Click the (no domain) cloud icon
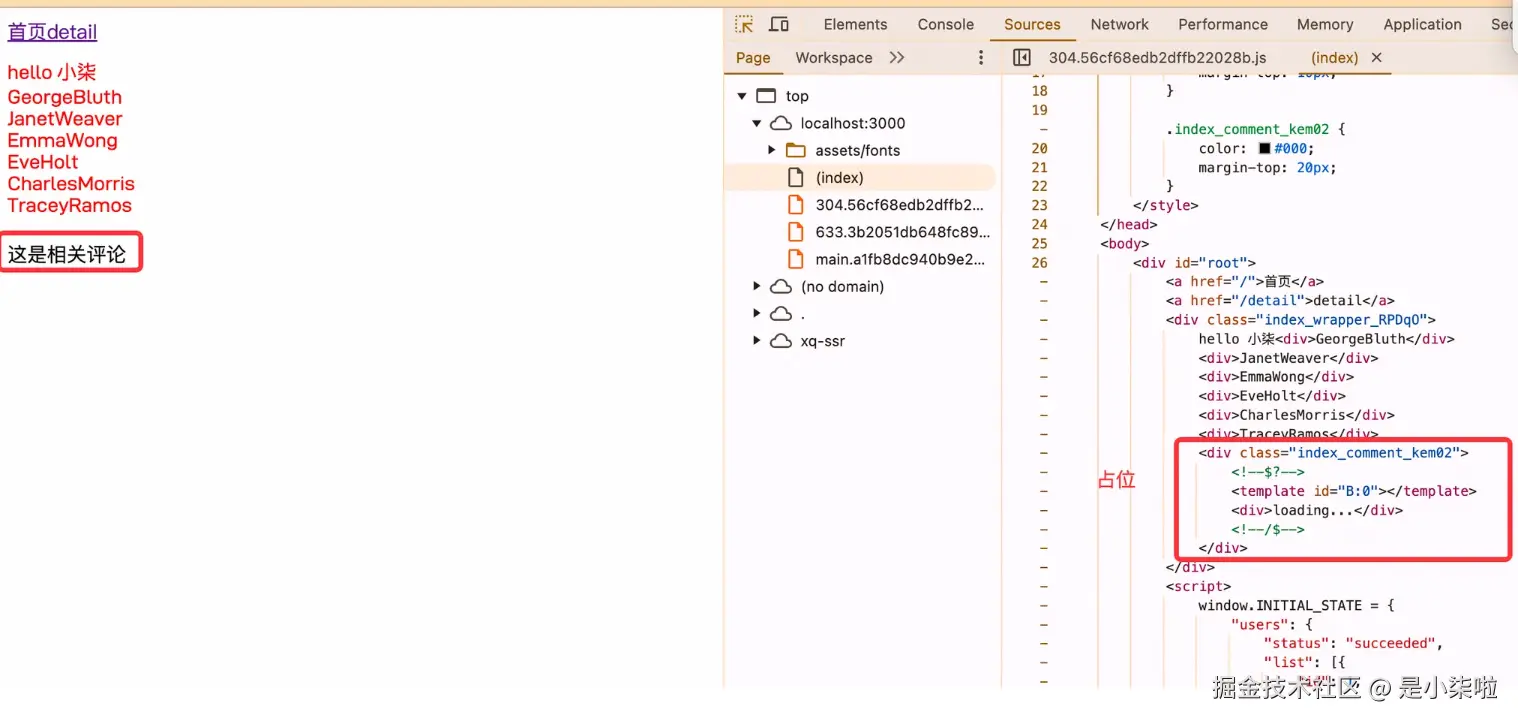The width and height of the screenshot is (1518, 722). [x=780, y=286]
